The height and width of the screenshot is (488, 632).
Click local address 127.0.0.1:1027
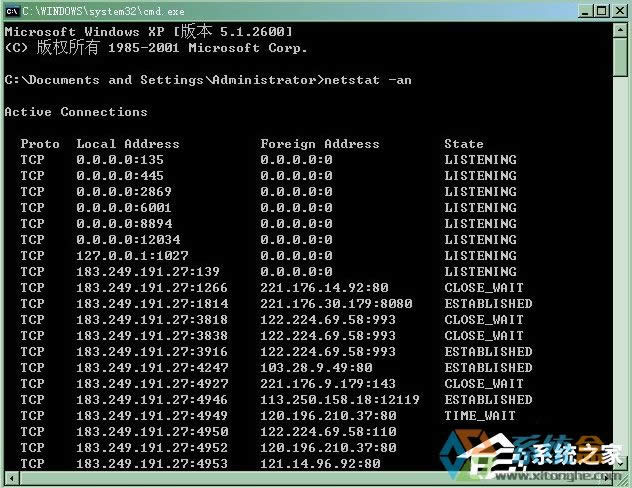132,255
